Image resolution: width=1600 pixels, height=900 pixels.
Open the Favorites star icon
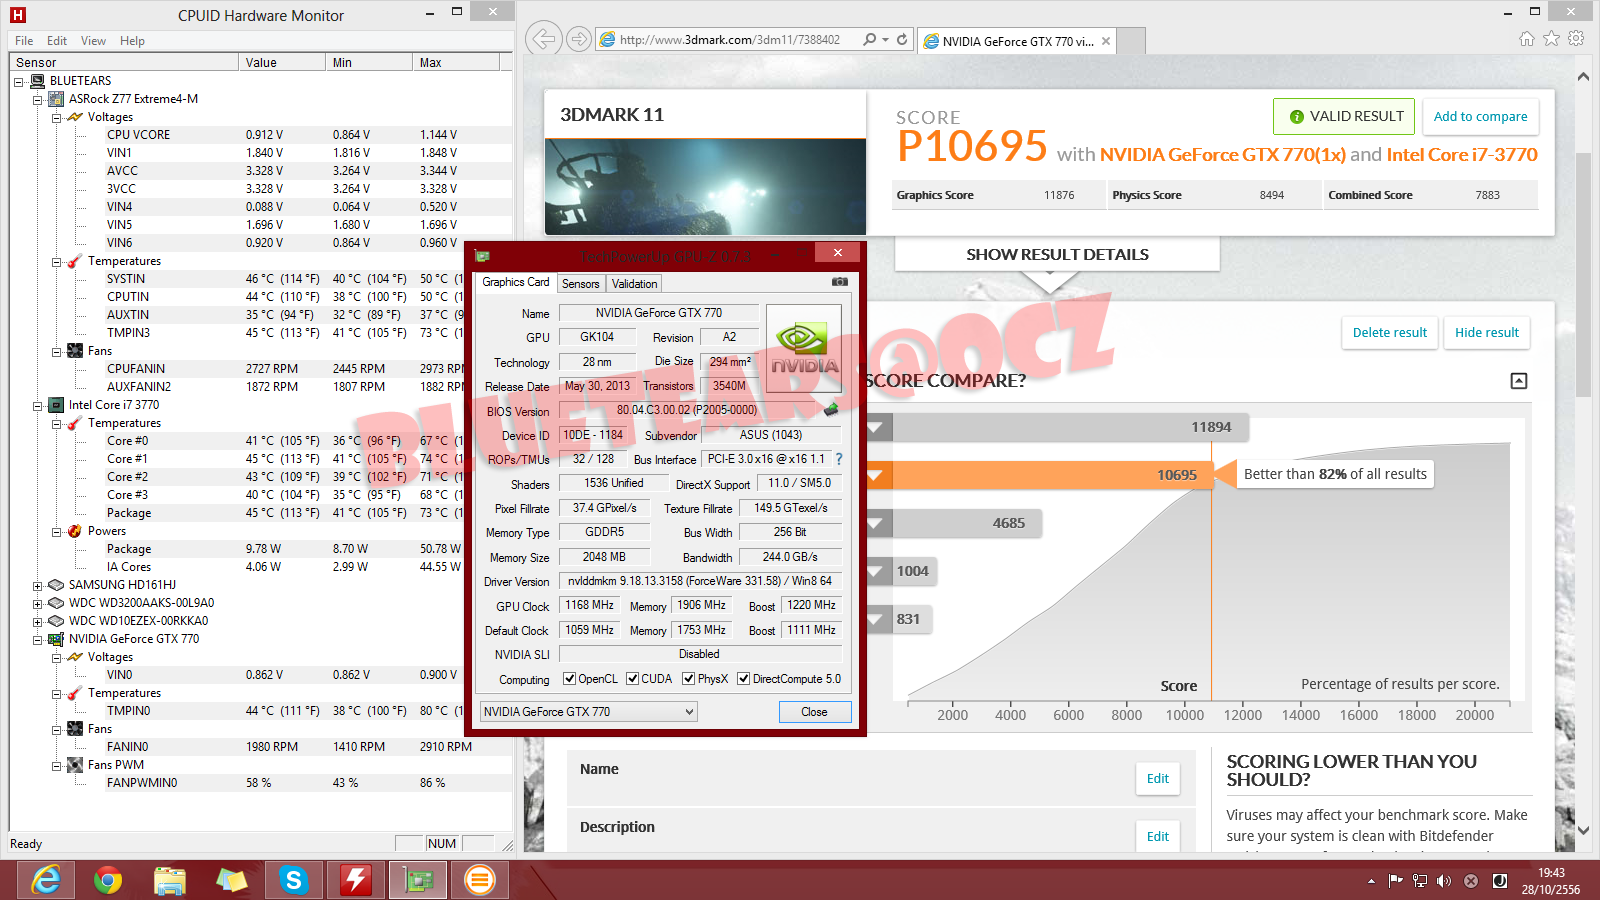1551,38
